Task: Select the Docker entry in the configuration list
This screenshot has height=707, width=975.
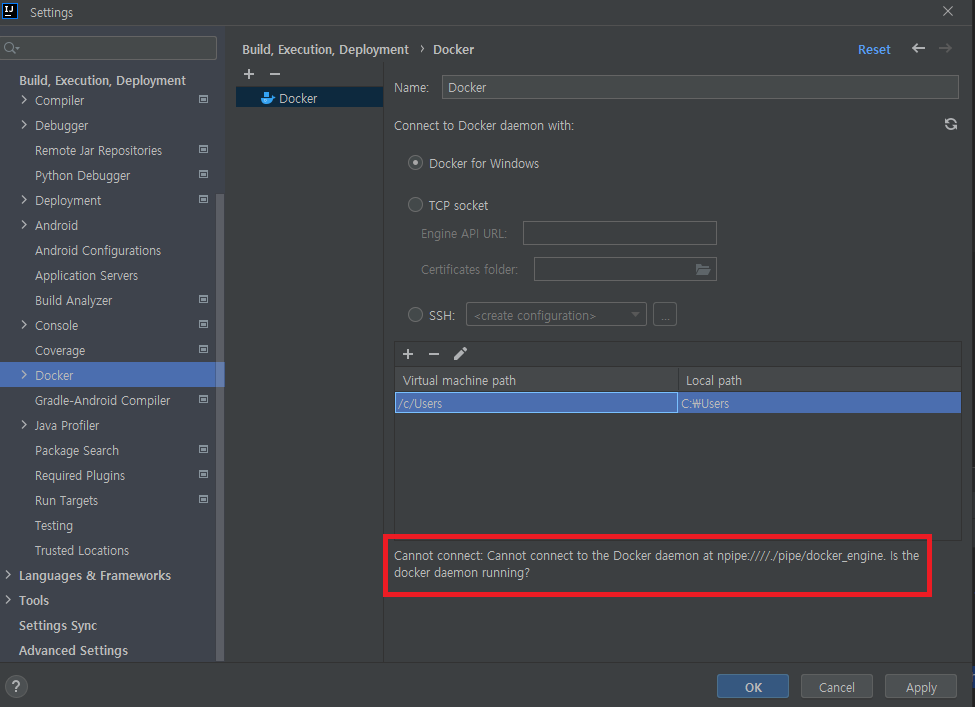Action: tap(309, 98)
